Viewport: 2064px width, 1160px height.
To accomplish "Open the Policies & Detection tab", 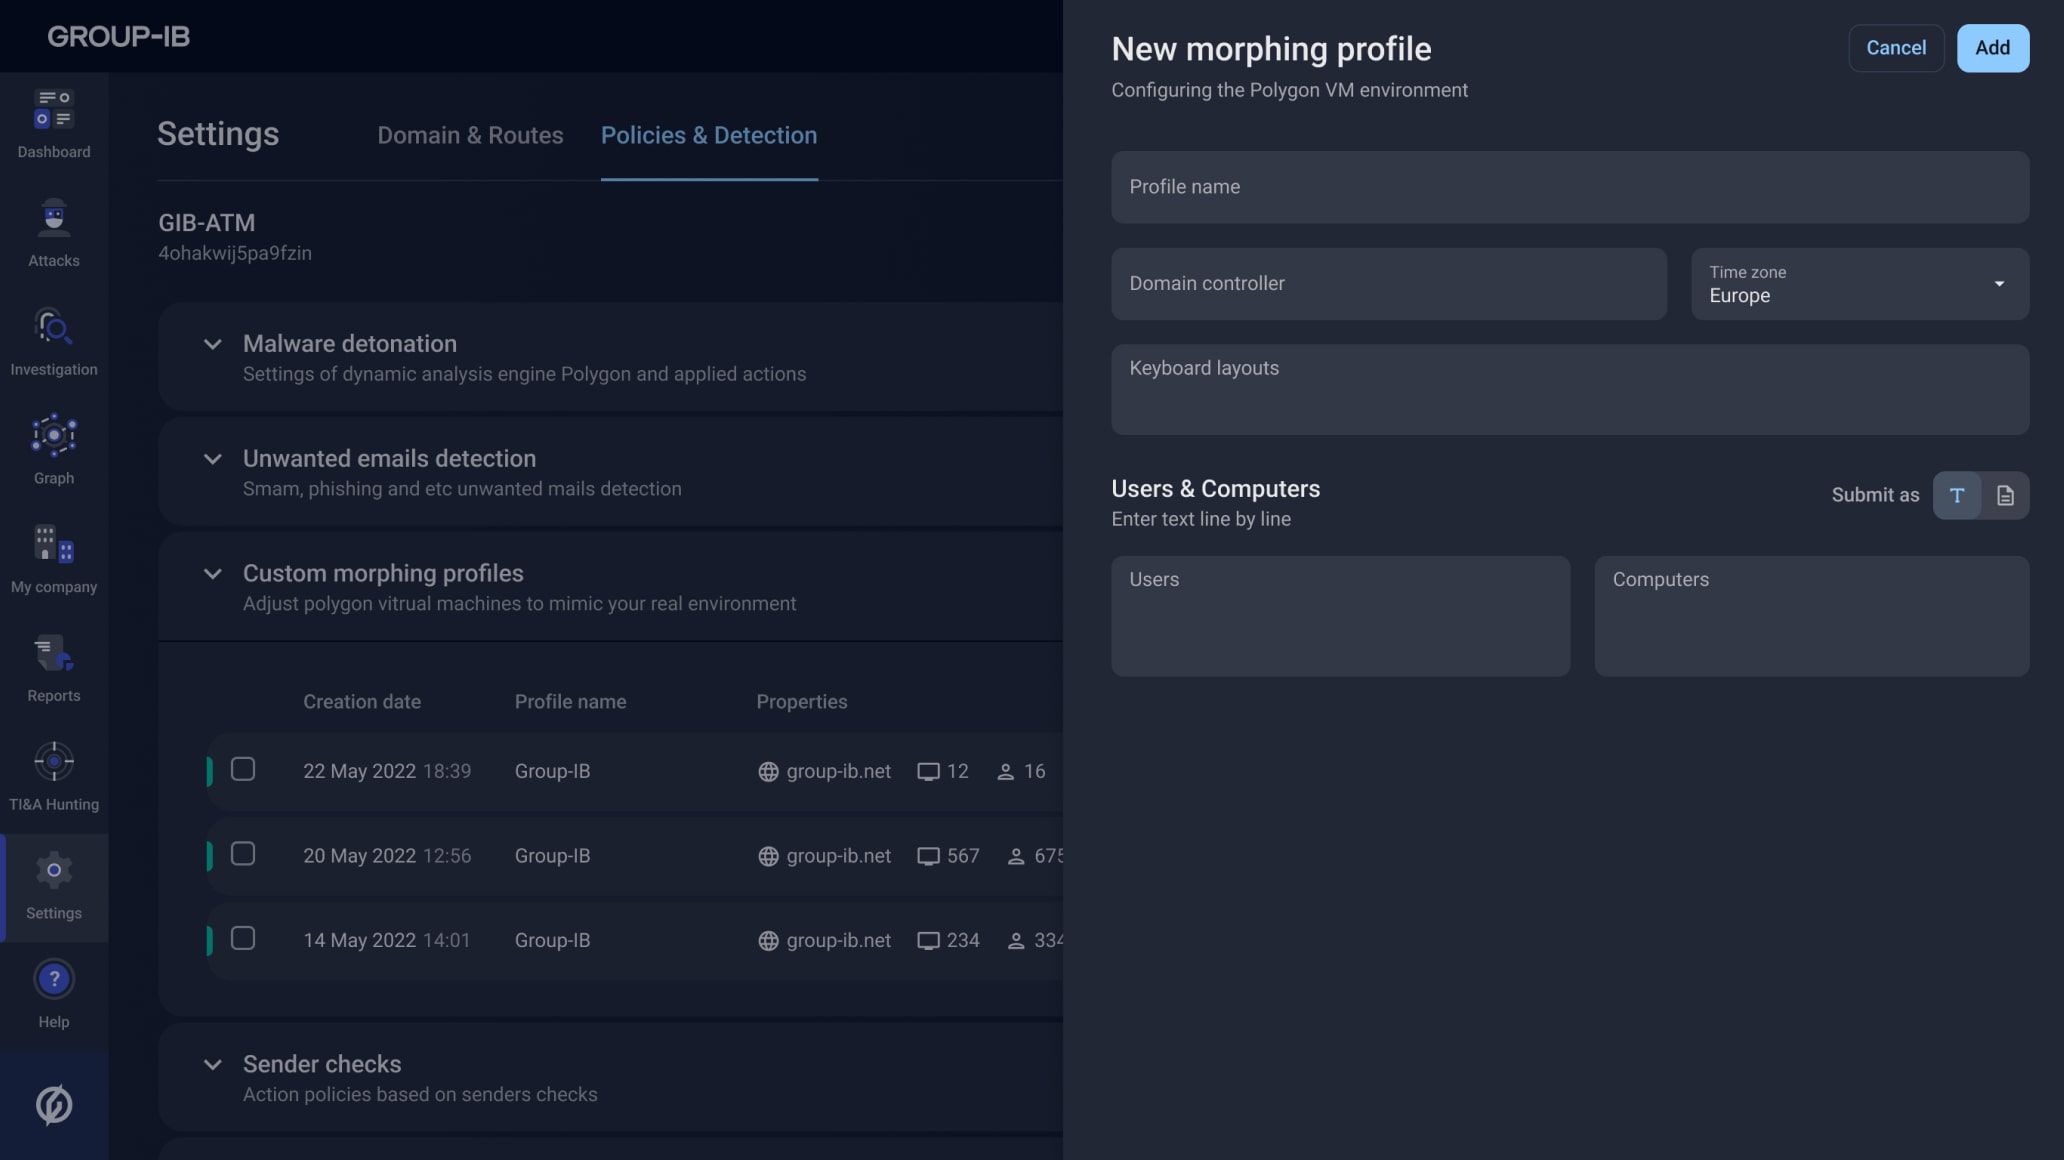I will coord(708,135).
